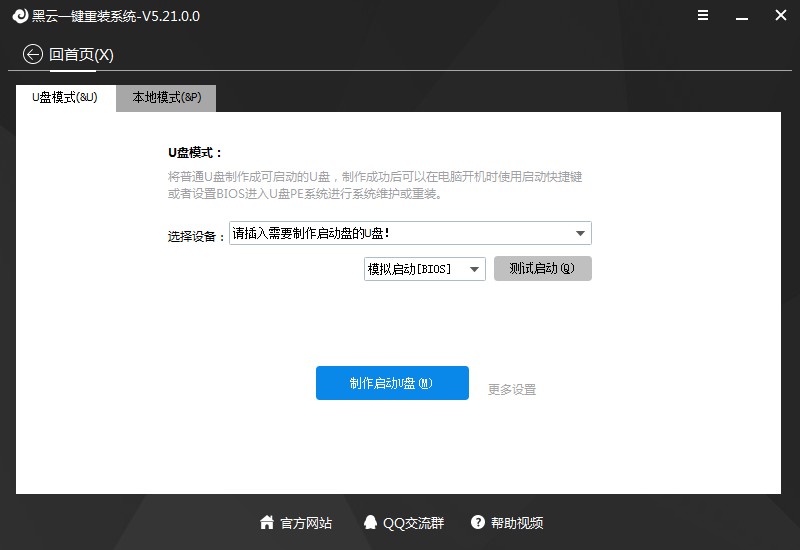The width and height of the screenshot is (800, 550).
Task: Click the blue 制作启动U盘 button
Action: click(x=392, y=383)
